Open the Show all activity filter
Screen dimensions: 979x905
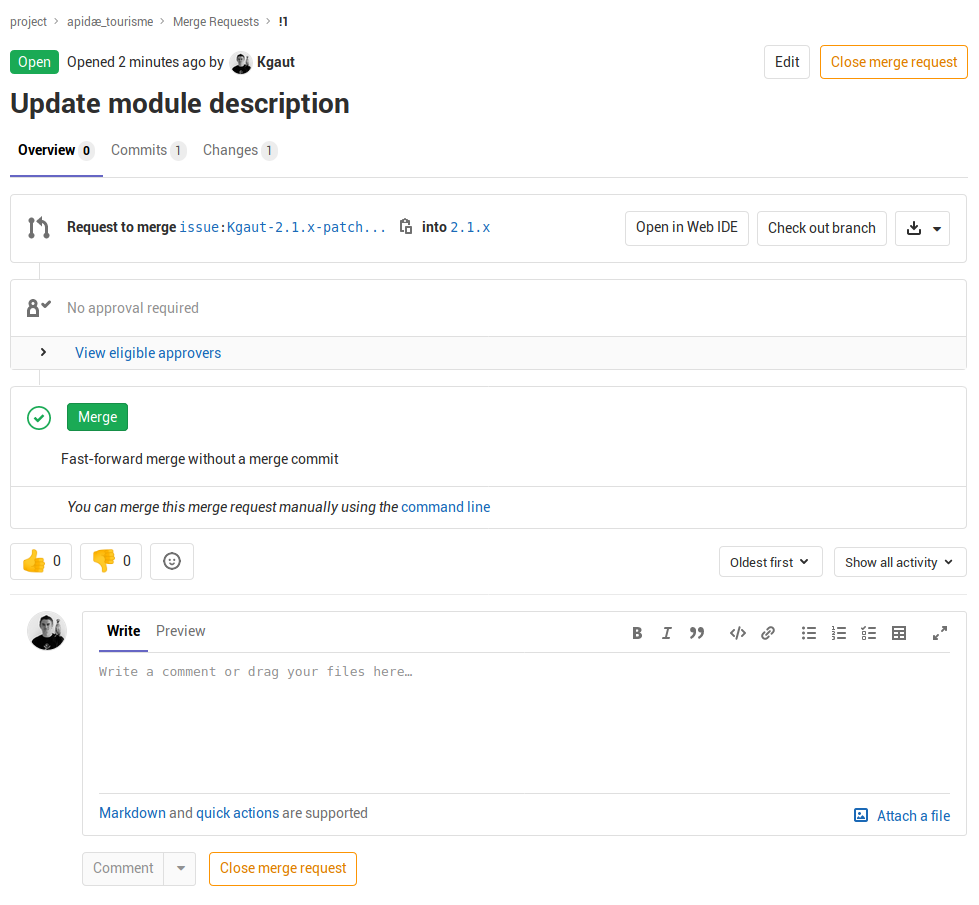[900, 562]
